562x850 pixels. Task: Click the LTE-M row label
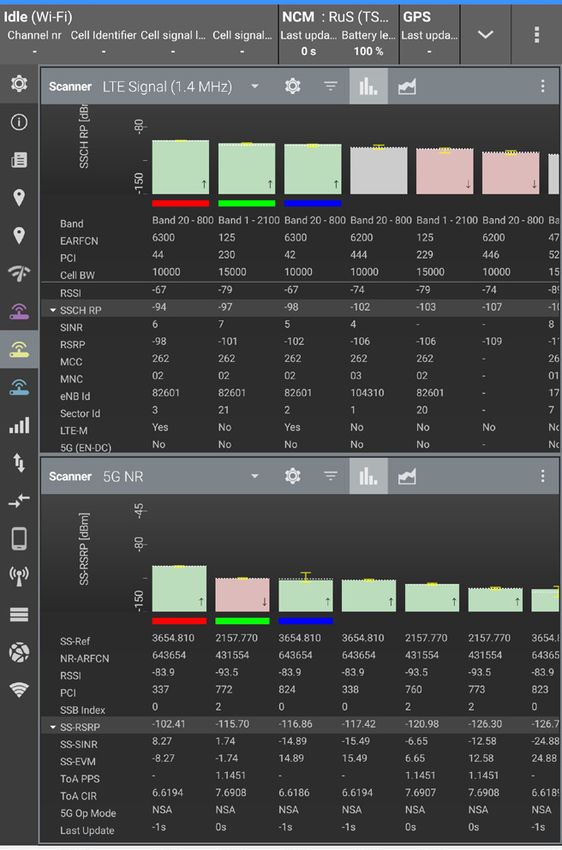point(73,431)
